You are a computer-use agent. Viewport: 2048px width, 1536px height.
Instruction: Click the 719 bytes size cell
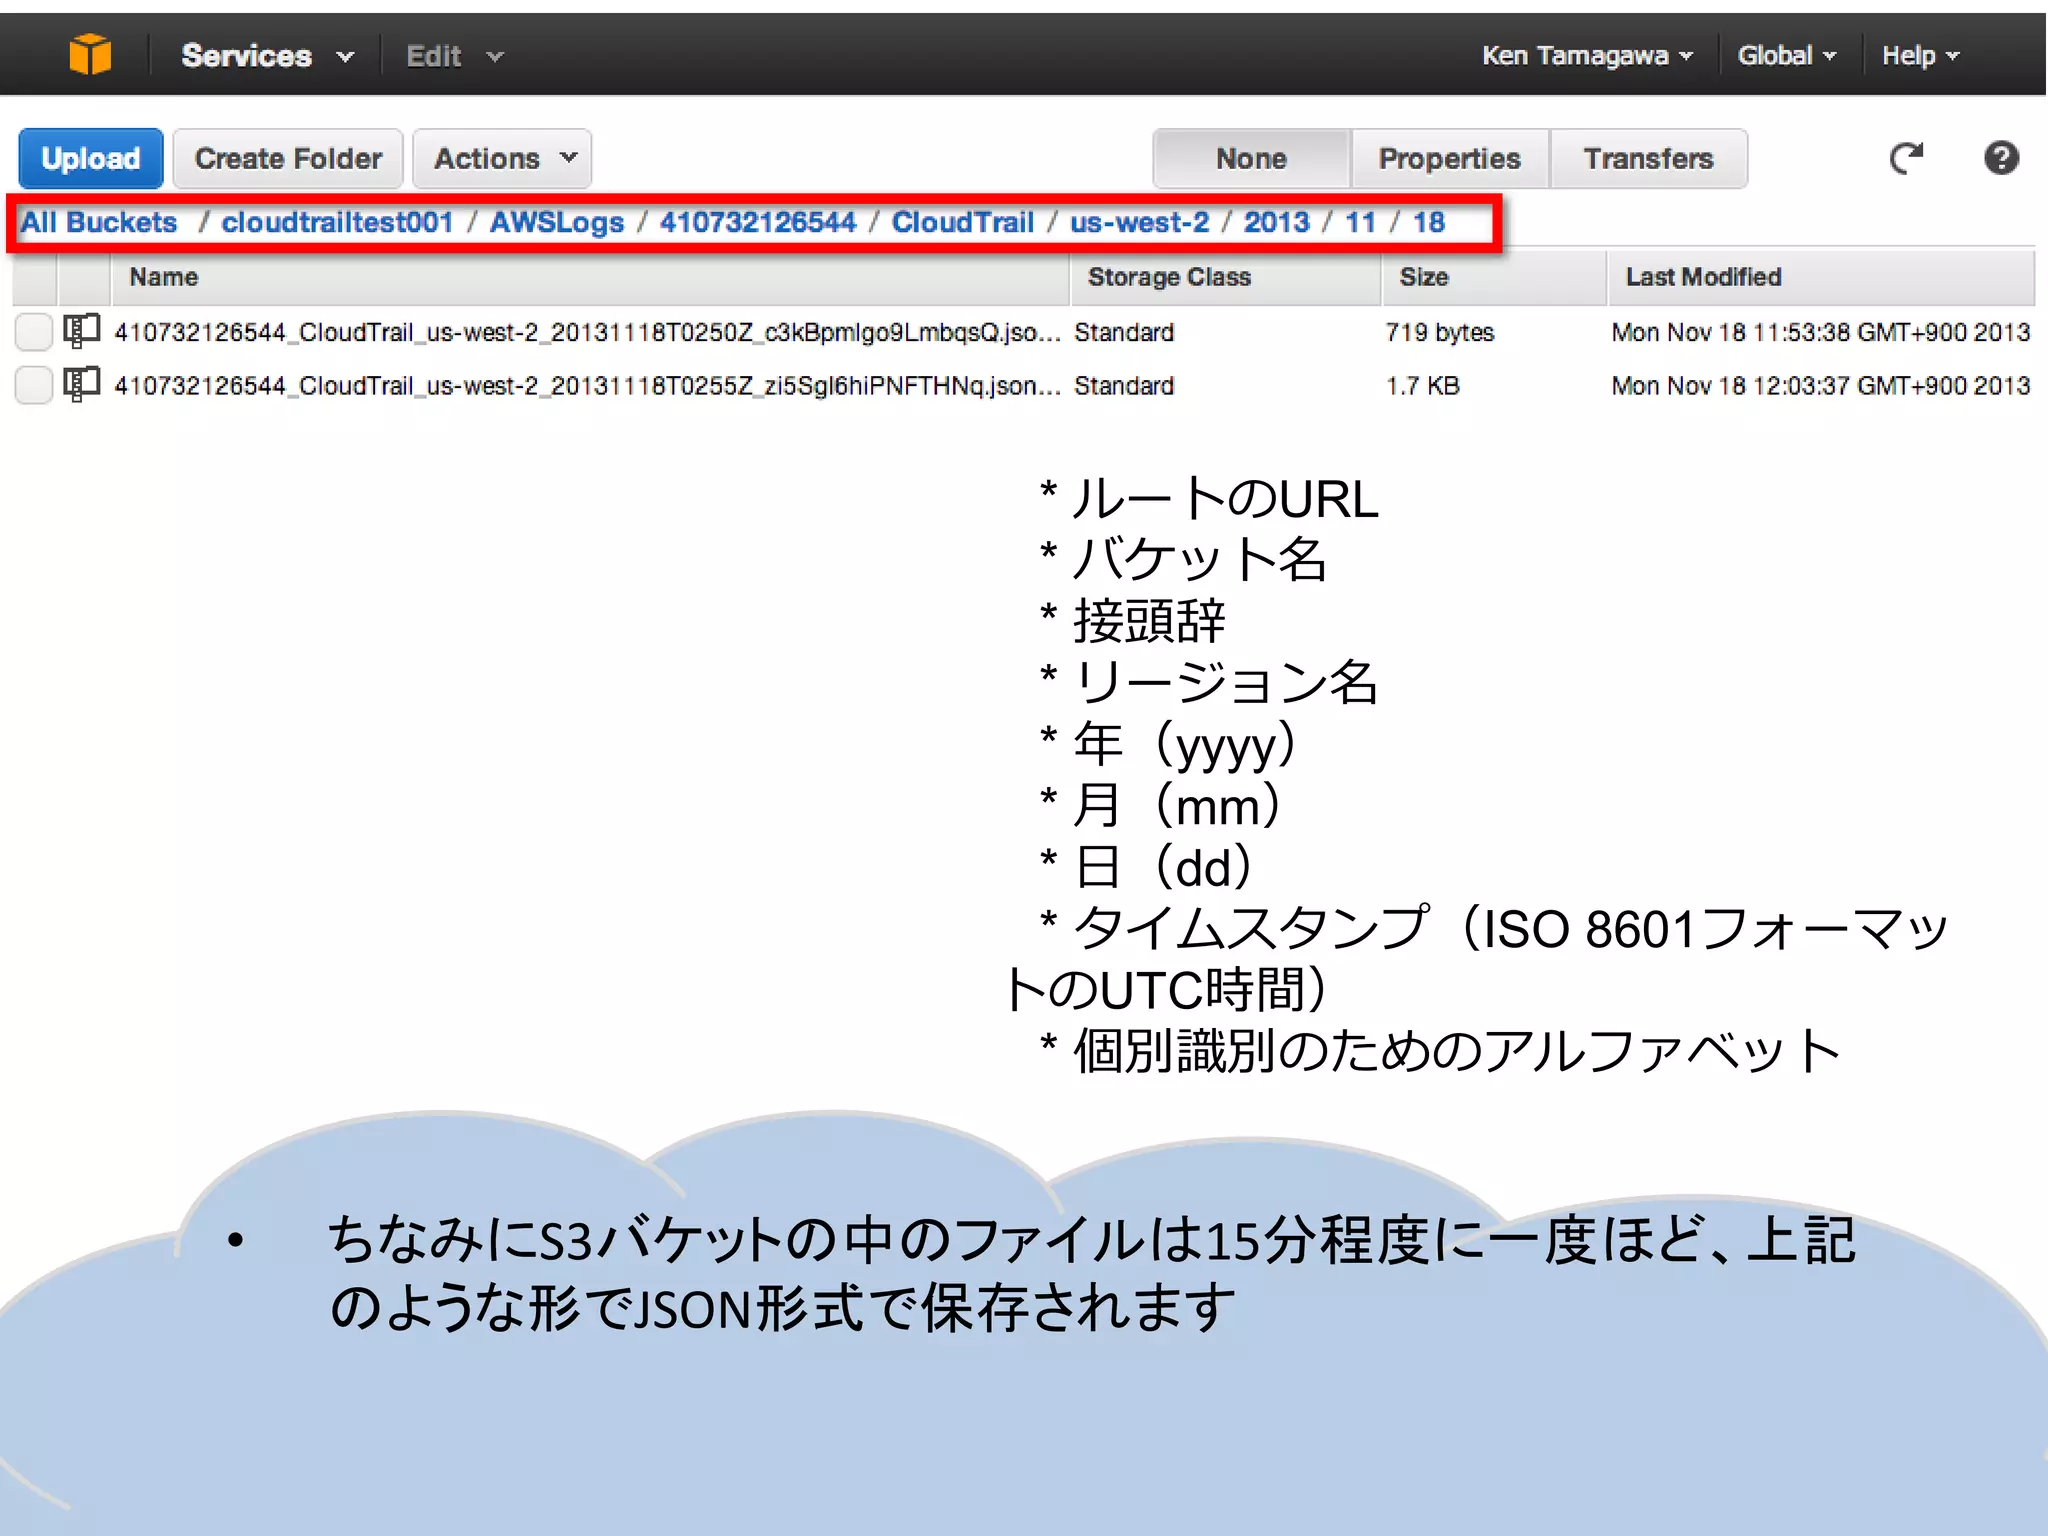(x=1439, y=332)
